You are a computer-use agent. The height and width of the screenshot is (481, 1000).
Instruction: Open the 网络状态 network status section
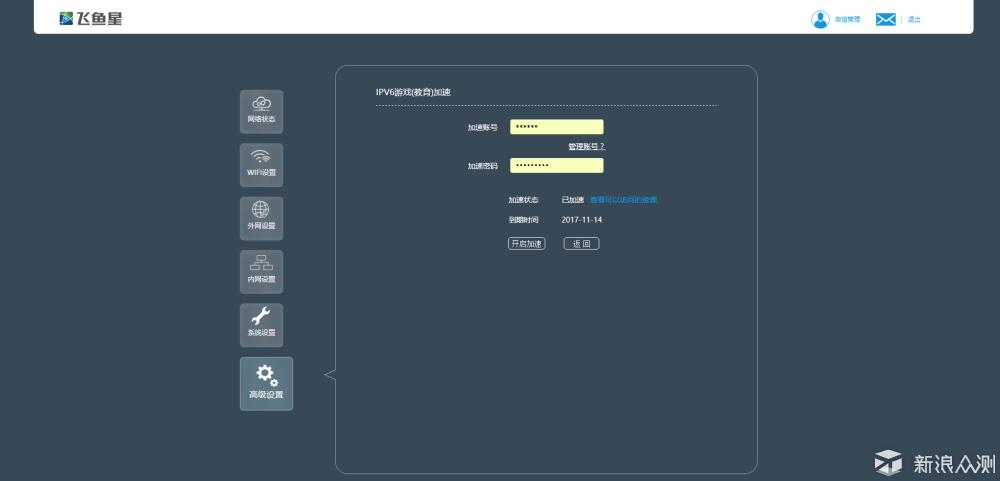coord(261,112)
